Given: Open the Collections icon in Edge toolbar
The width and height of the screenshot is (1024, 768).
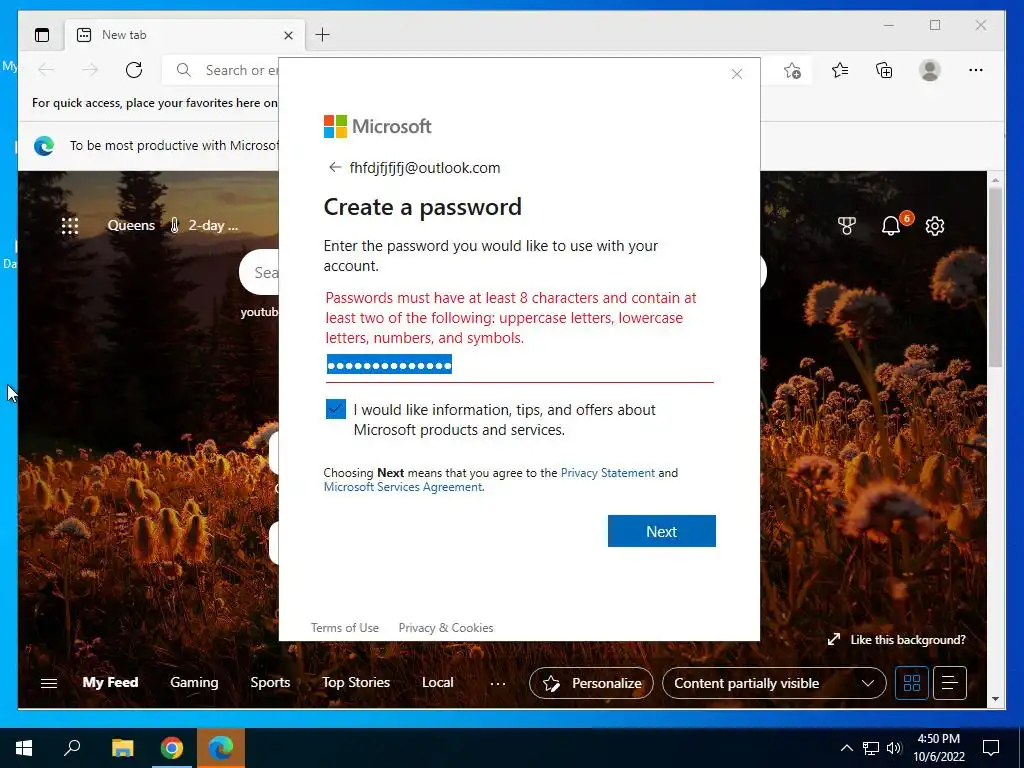Looking at the screenshot, I should click(884, 70).
